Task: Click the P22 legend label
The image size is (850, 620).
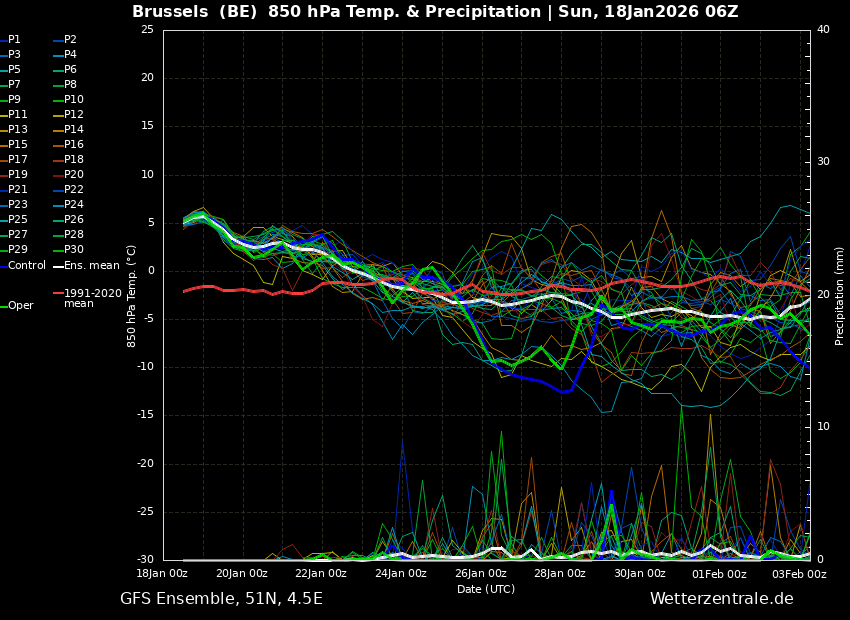Action: pos(73,190)
